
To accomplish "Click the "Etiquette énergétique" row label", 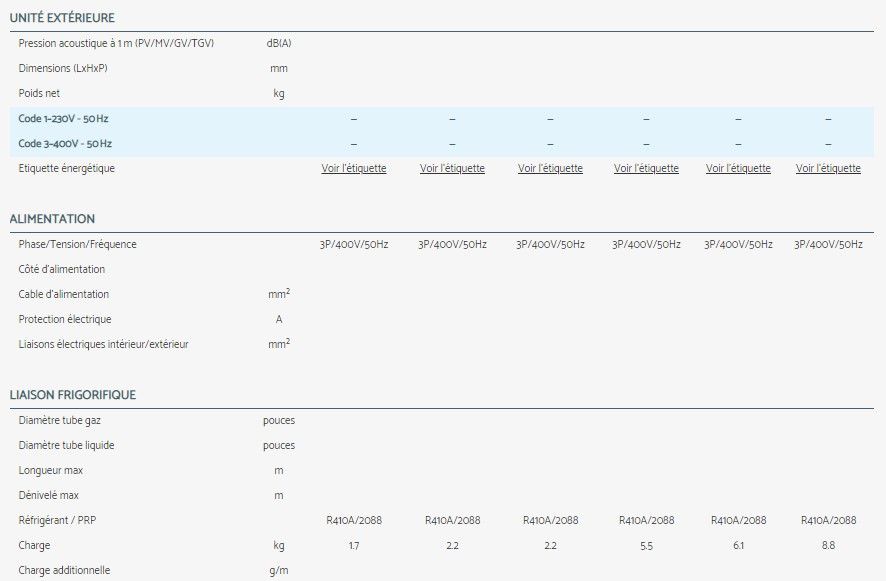I will coord(67,169).
